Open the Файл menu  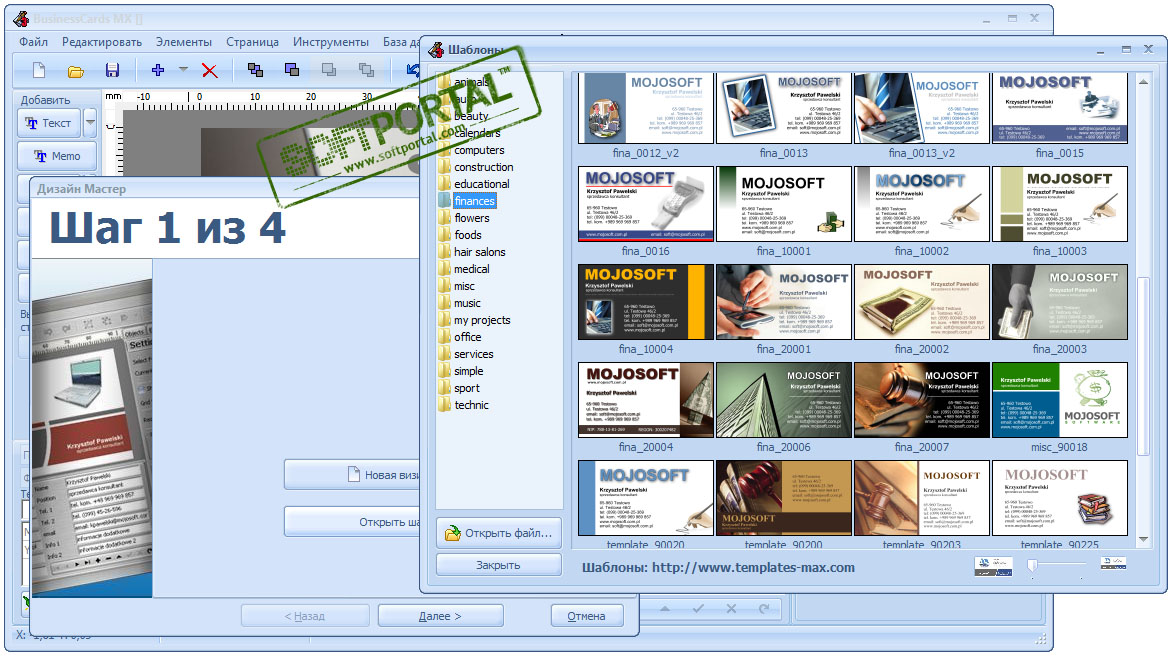point(34,42)
